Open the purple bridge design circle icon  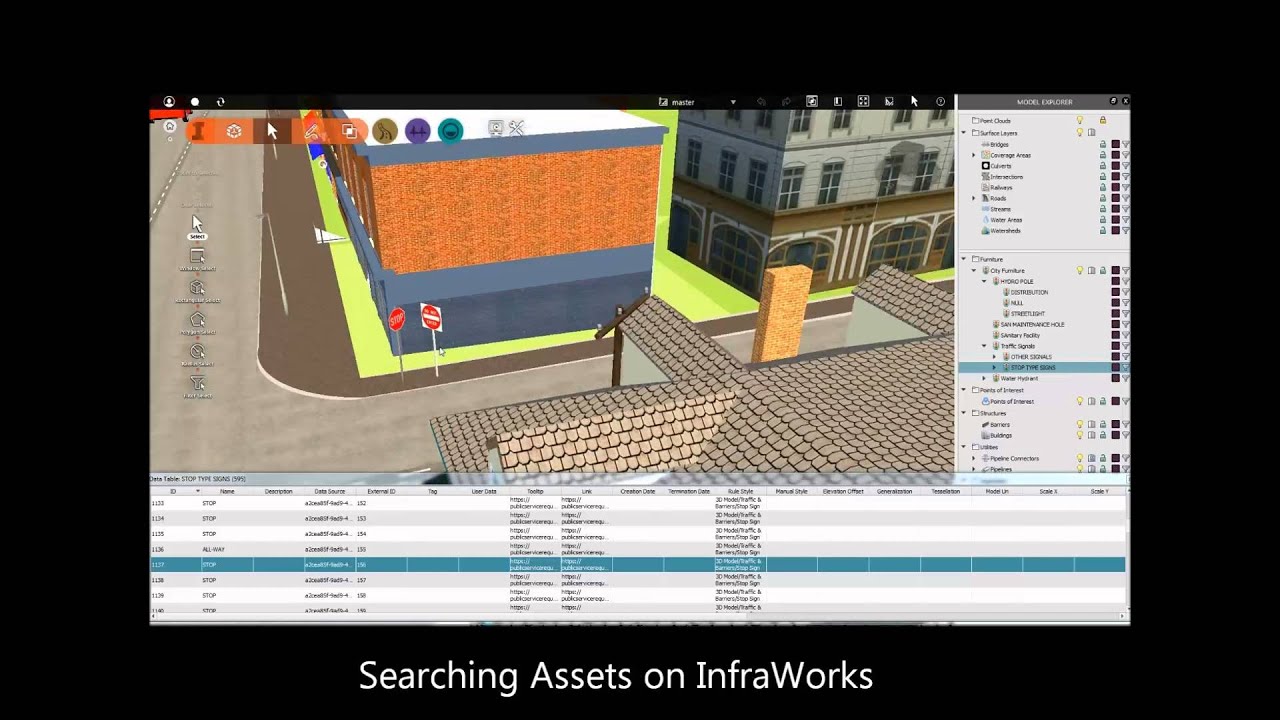(x=418, y=131)
